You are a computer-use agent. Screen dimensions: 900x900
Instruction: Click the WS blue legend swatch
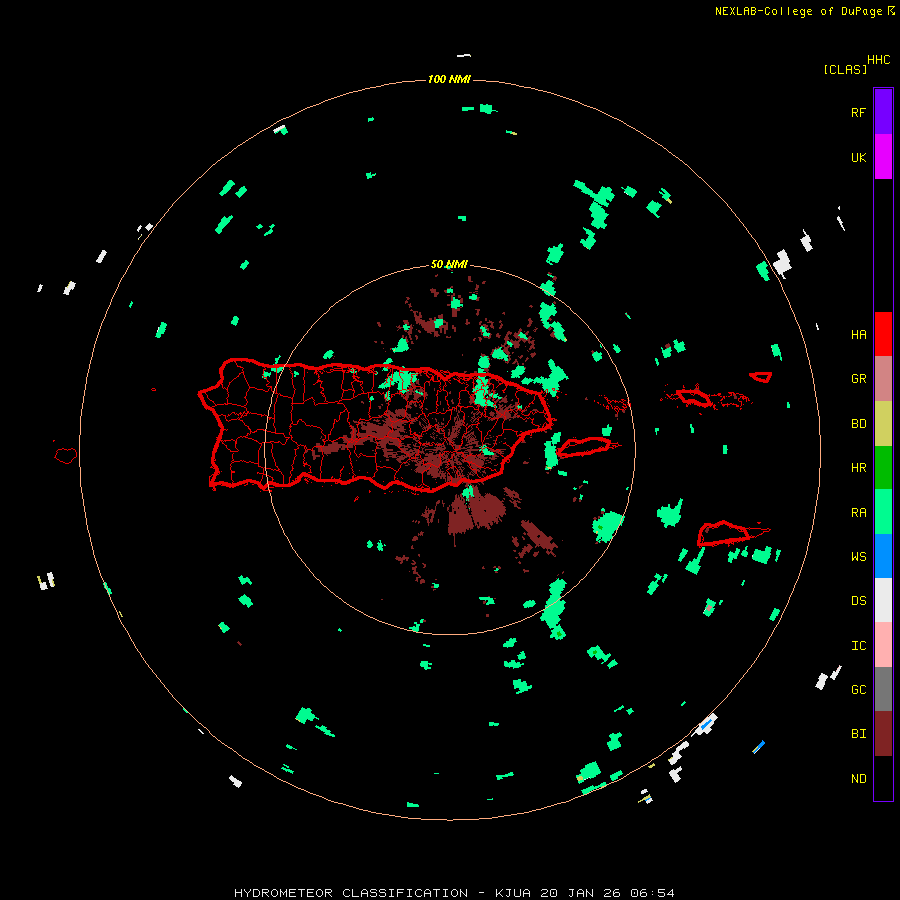click(883, 556)
